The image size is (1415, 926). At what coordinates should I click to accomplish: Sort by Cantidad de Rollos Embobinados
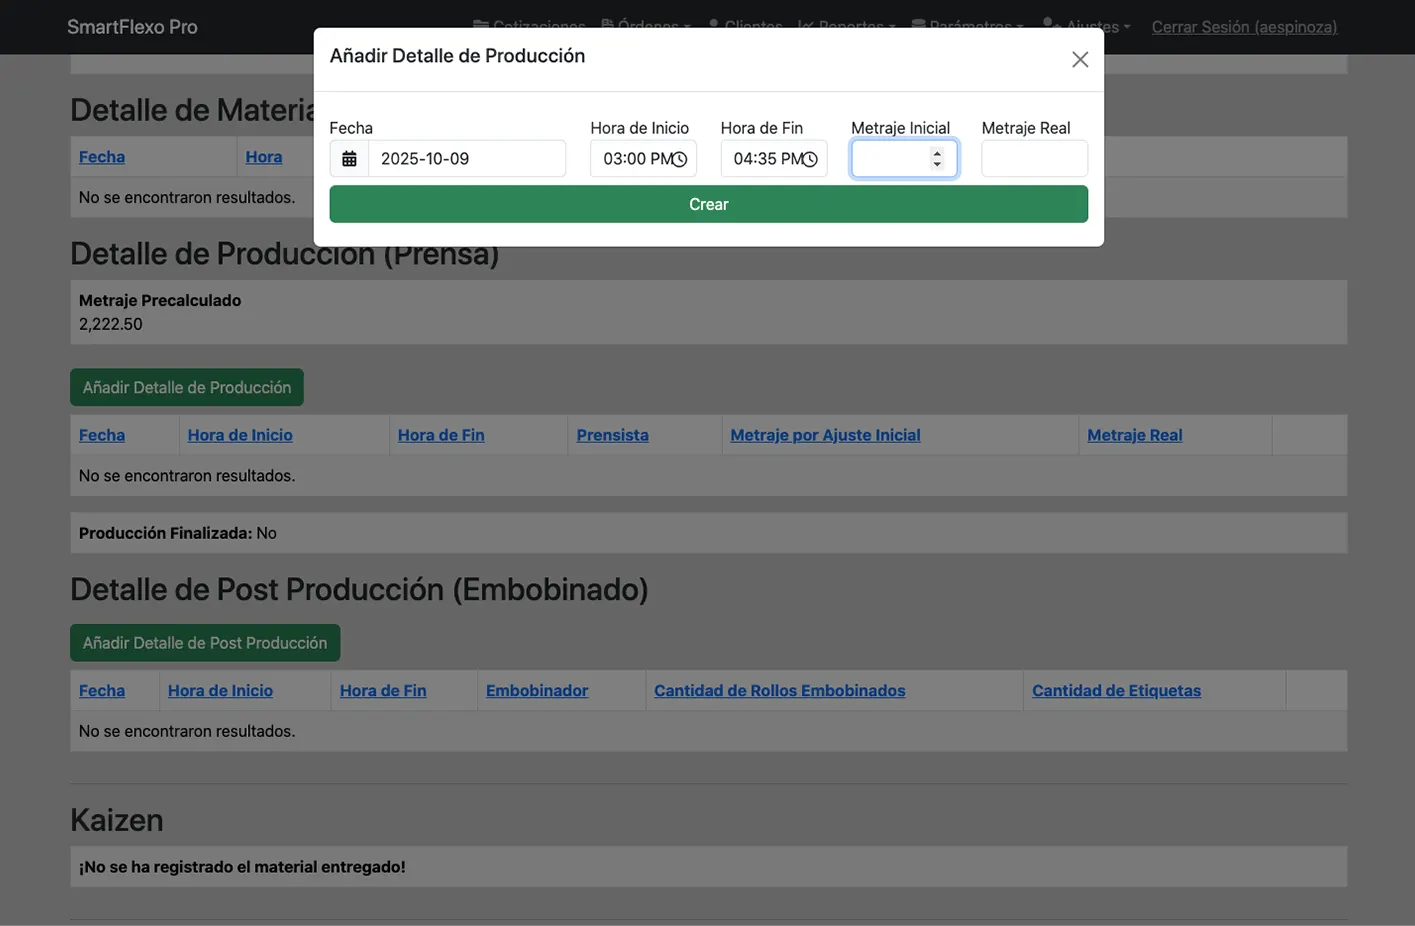pyautogui.click(x=779, y=691)
